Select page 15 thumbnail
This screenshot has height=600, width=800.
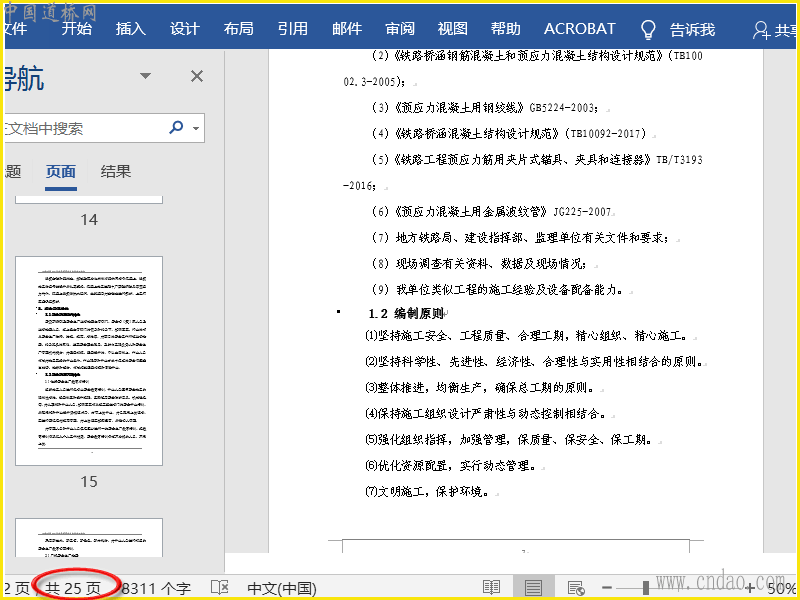click(89, 360)
